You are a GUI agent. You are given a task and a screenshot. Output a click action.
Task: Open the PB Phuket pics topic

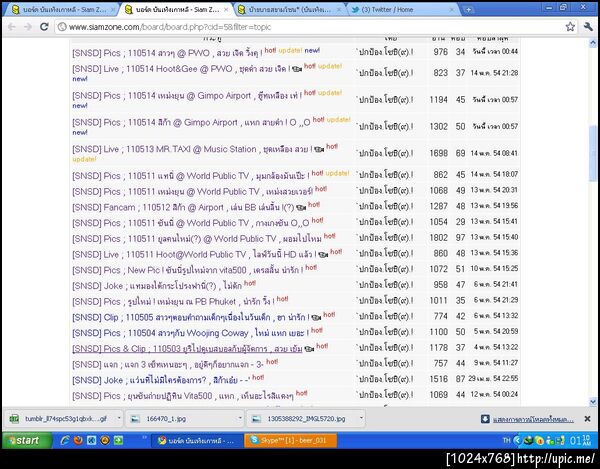coord(173,301)
